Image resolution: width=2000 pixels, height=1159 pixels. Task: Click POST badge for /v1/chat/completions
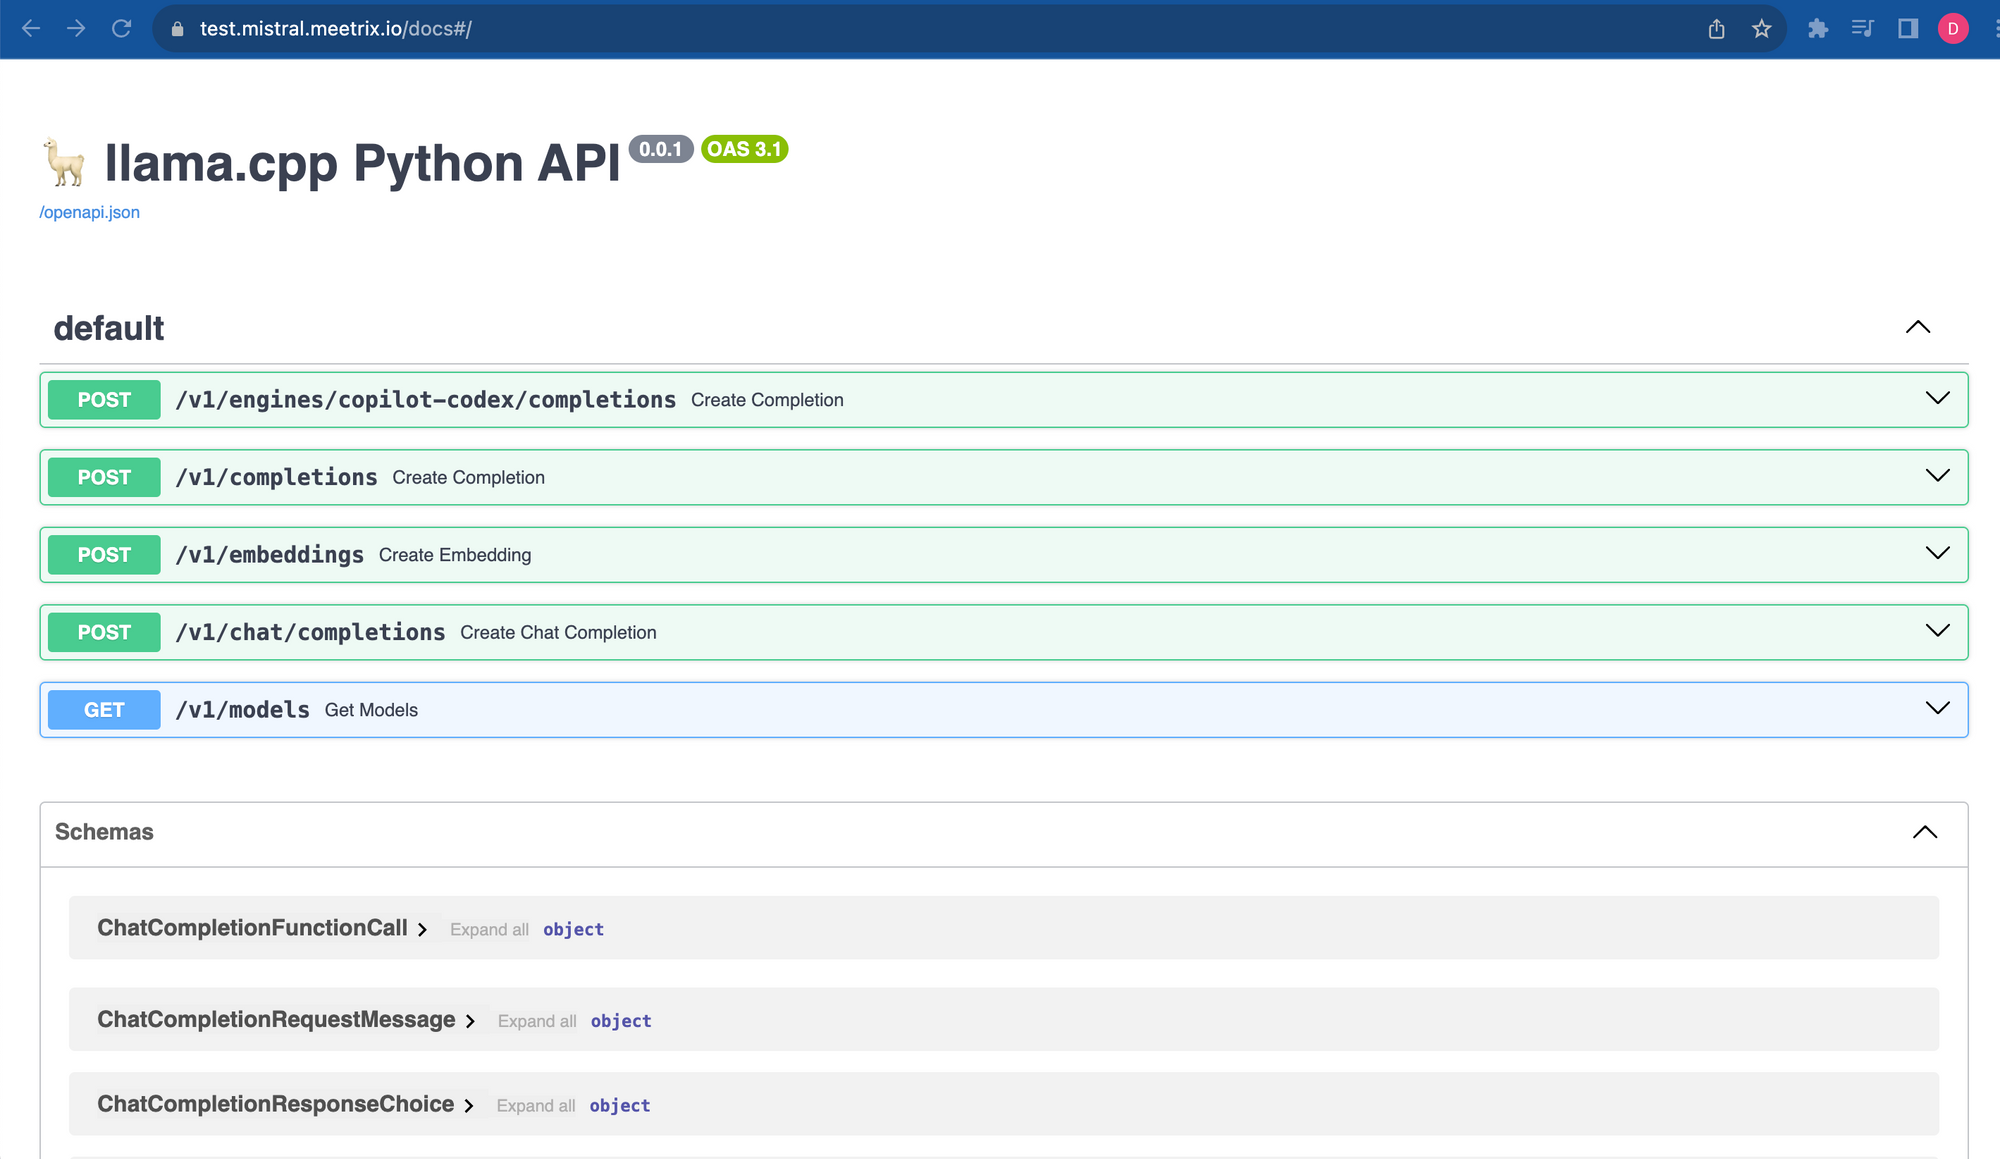coord(104,632)
